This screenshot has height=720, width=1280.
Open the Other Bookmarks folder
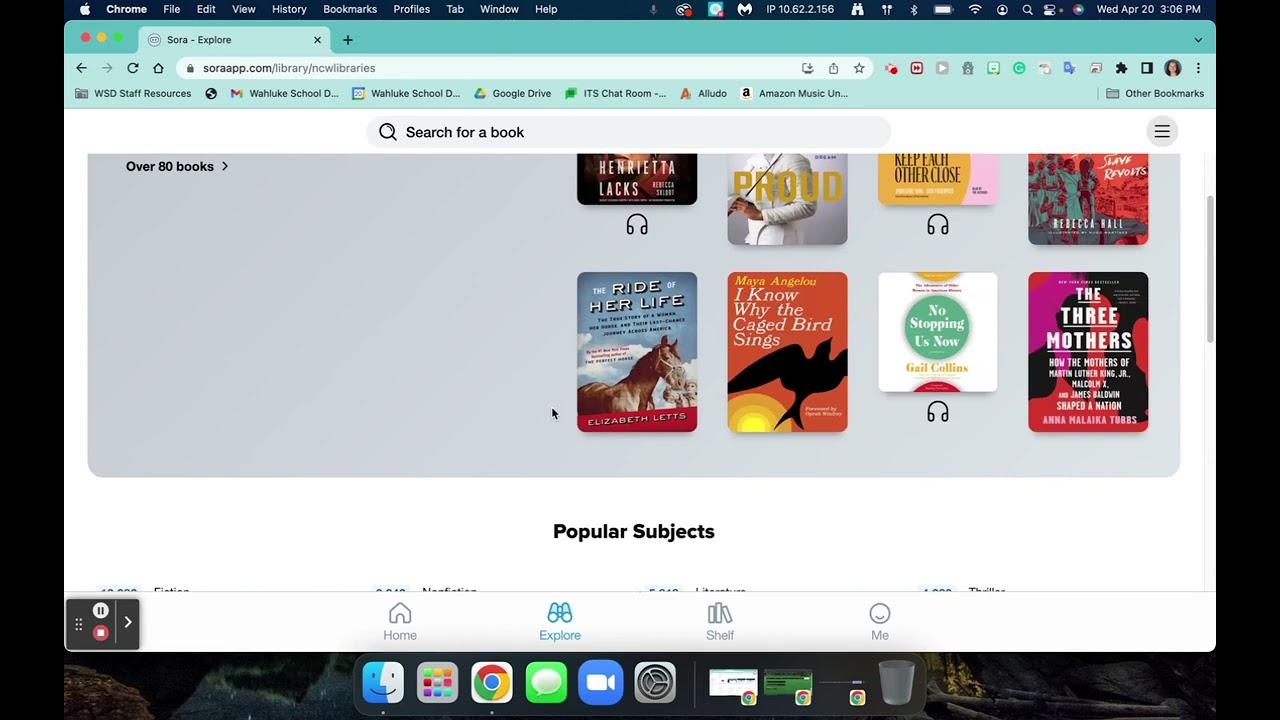point(1155,93)
